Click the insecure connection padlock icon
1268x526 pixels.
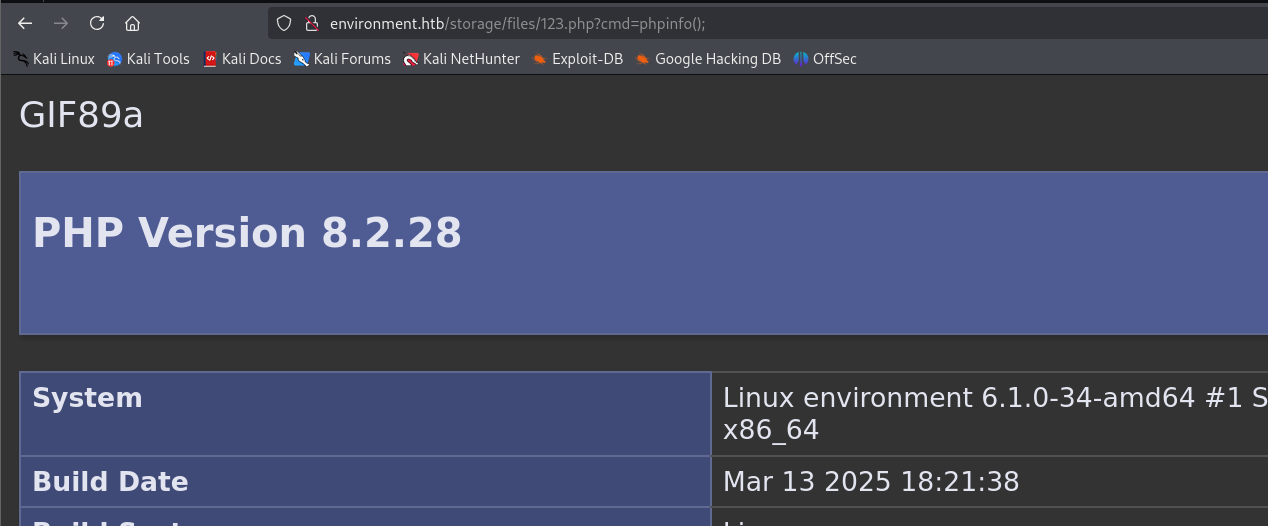click(x=311, y=23)
